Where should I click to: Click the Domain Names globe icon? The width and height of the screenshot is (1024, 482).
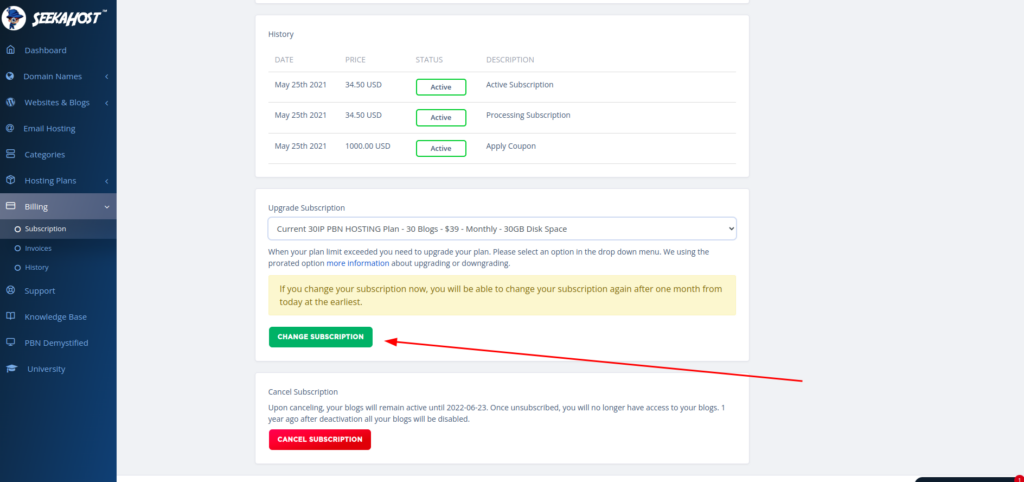(11, 76)
